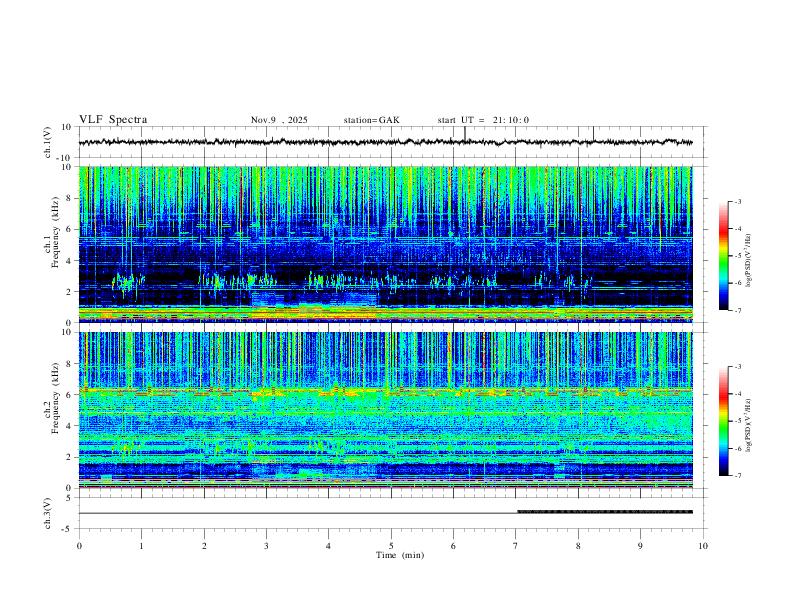The image size is (792, 612).
Task: Click the upper PSD color scale bar
Action: click(x=723, y=256)
